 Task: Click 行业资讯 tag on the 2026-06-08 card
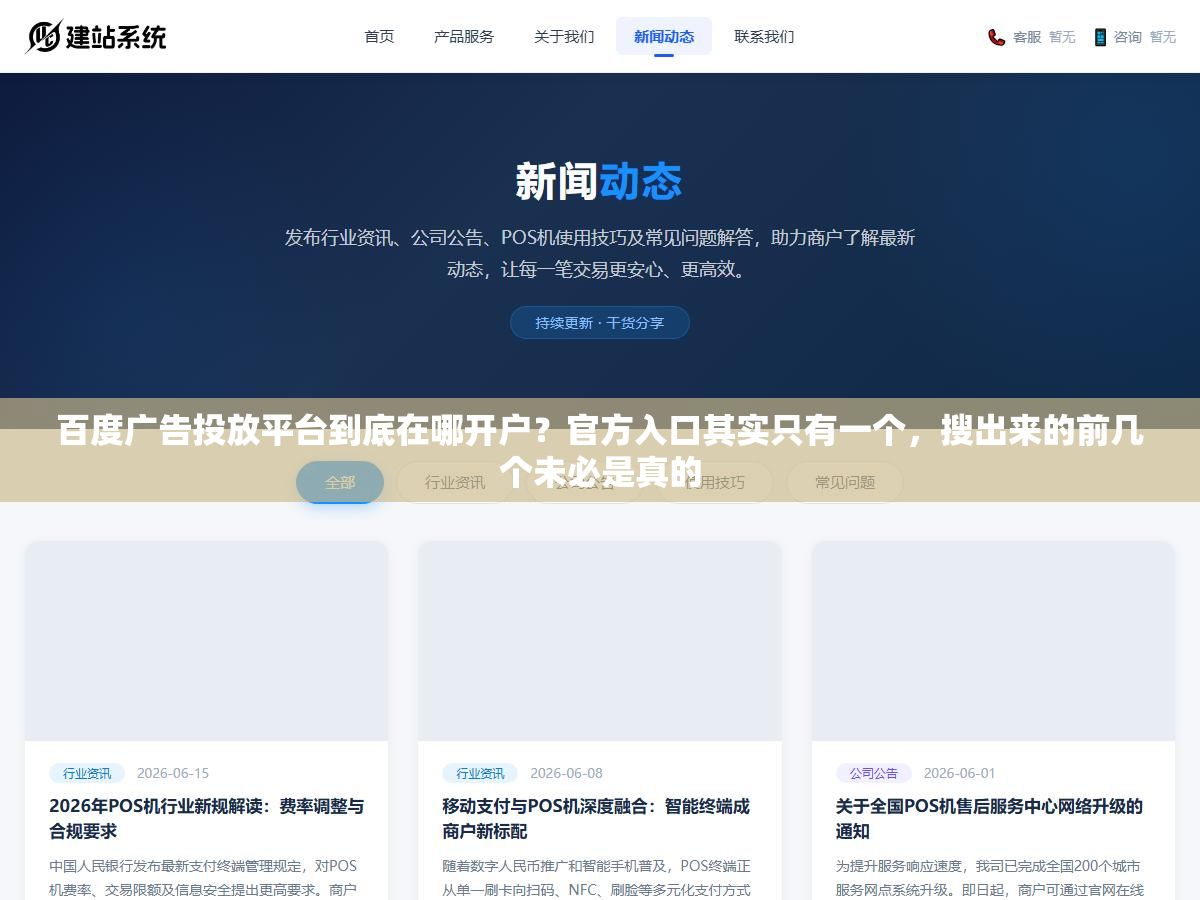point(480,773)
